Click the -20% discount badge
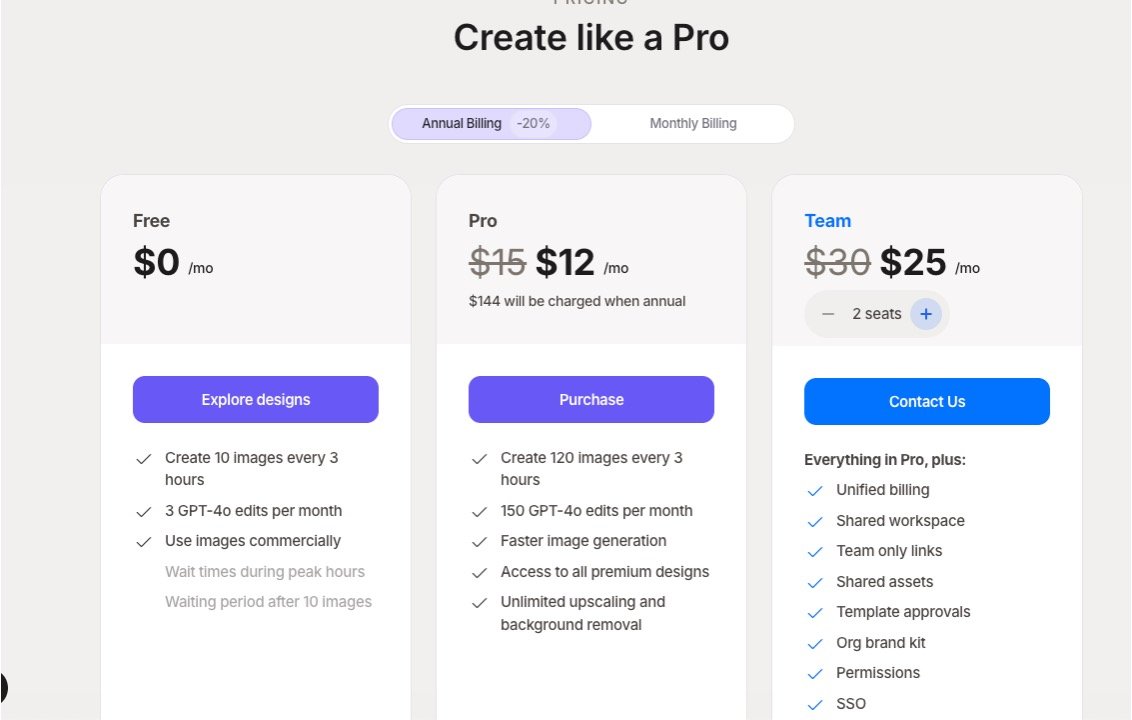 point(533,124)
